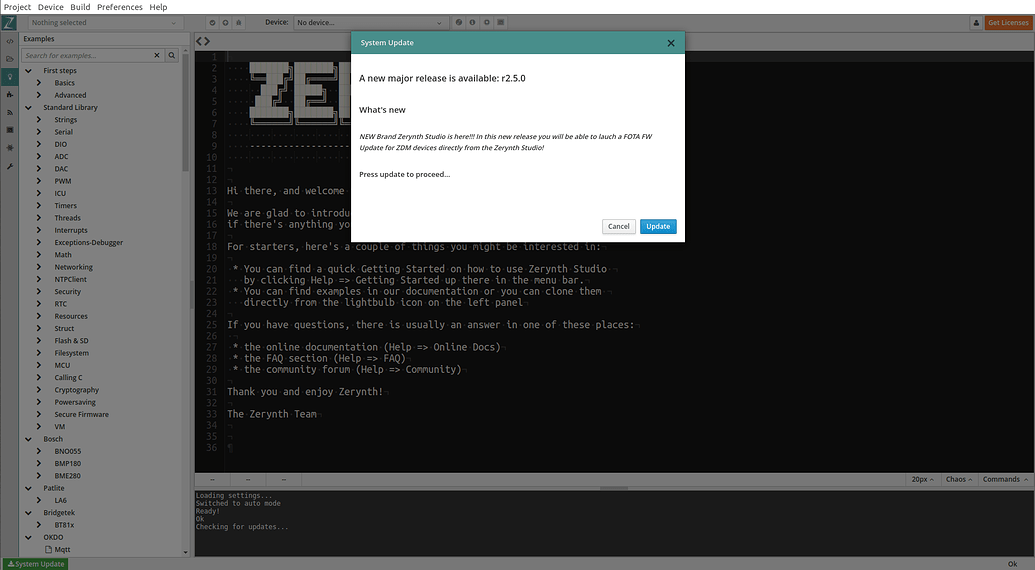Viewport: 1035px width, 570px height.
Task: Open the code projects sidebar icon
Action: 9,41
